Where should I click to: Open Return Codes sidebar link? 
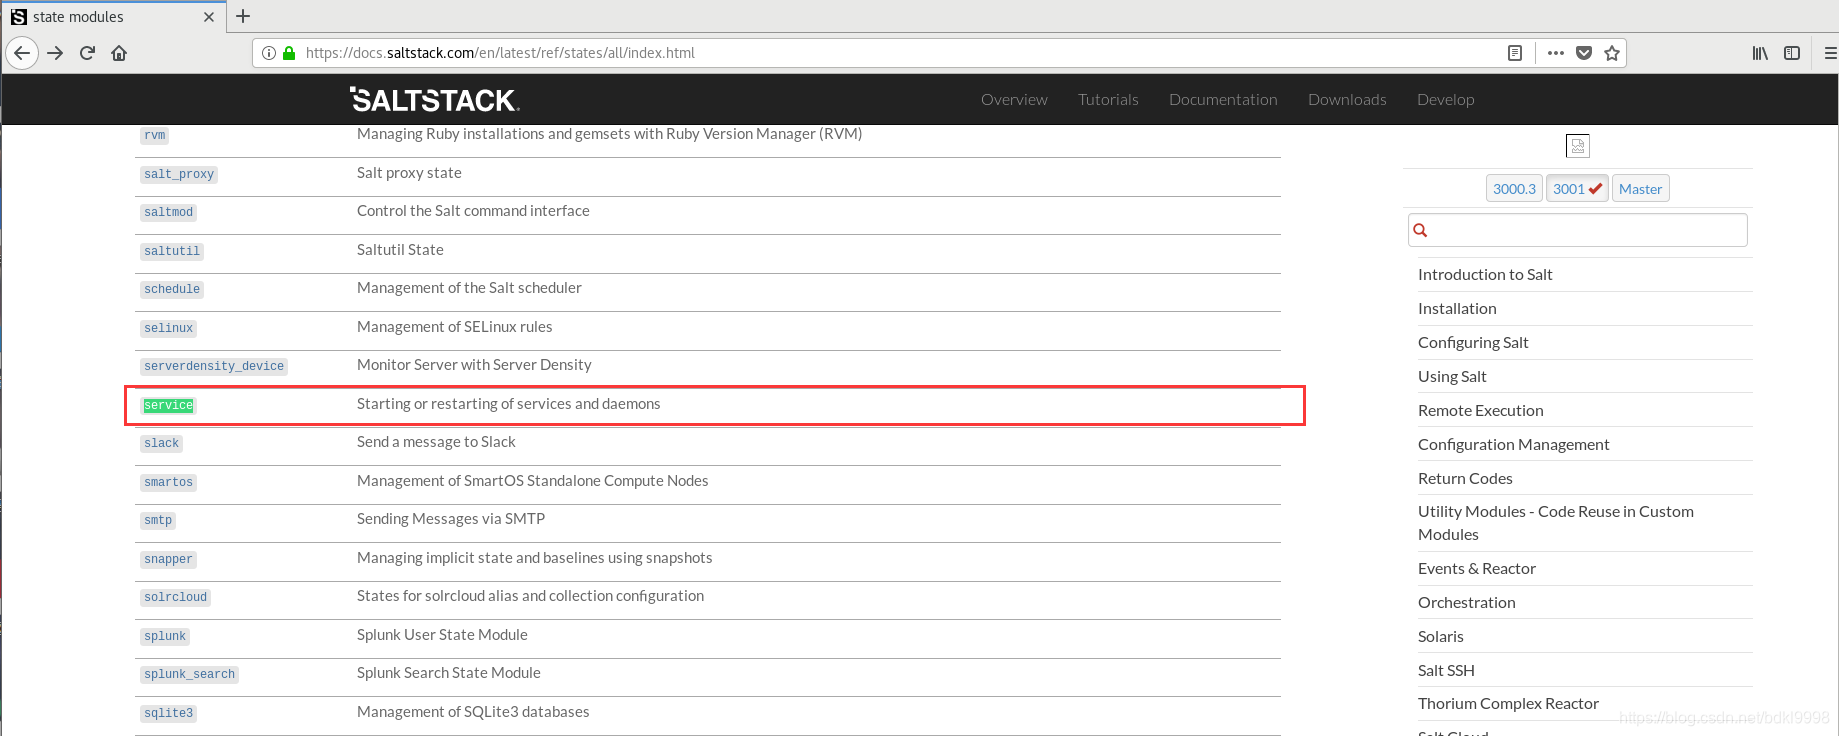point(1465,478)
